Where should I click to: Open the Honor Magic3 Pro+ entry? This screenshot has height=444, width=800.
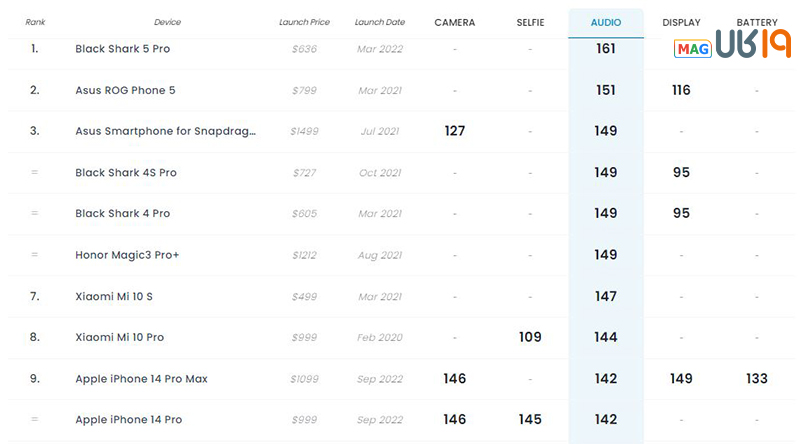[127, 255]
